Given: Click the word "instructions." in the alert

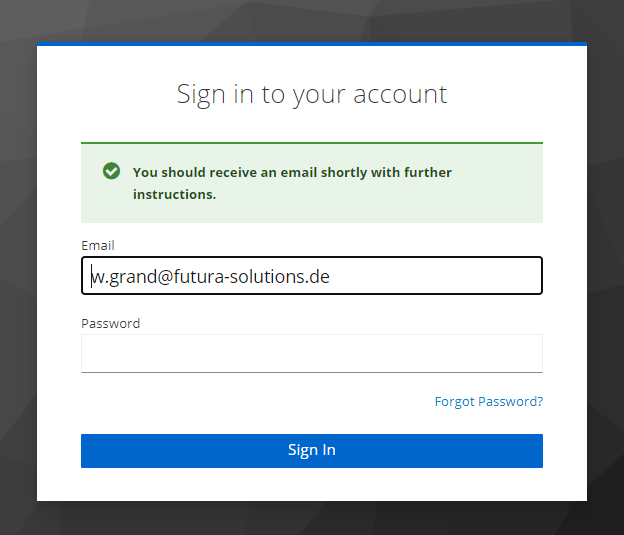Looking at the screenshot, I should click(174, 194).
